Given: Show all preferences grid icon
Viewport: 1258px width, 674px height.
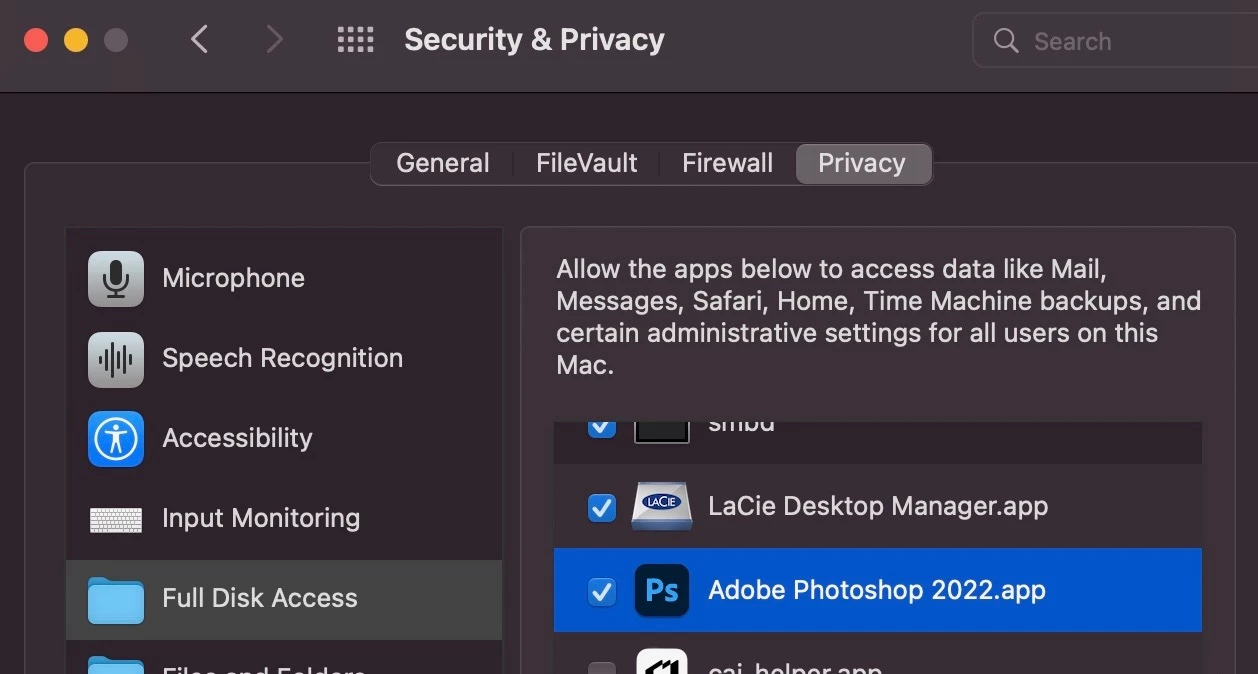Looking at the screenshot, I should tap(355, 40).
